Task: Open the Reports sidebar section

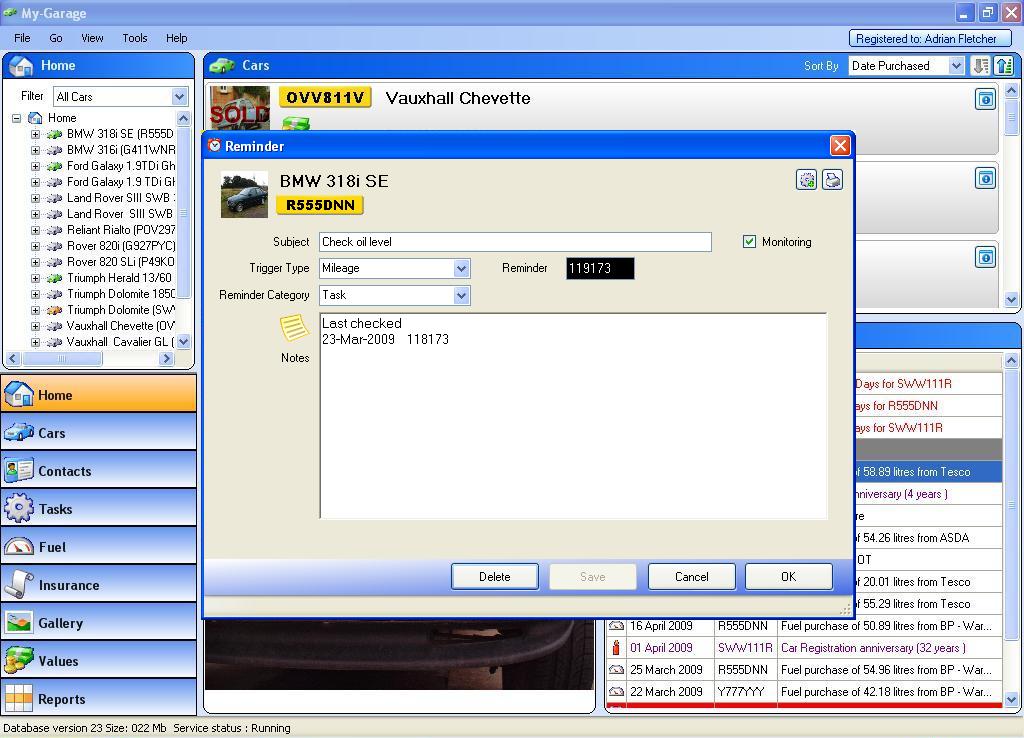Action: click(98, 699)
